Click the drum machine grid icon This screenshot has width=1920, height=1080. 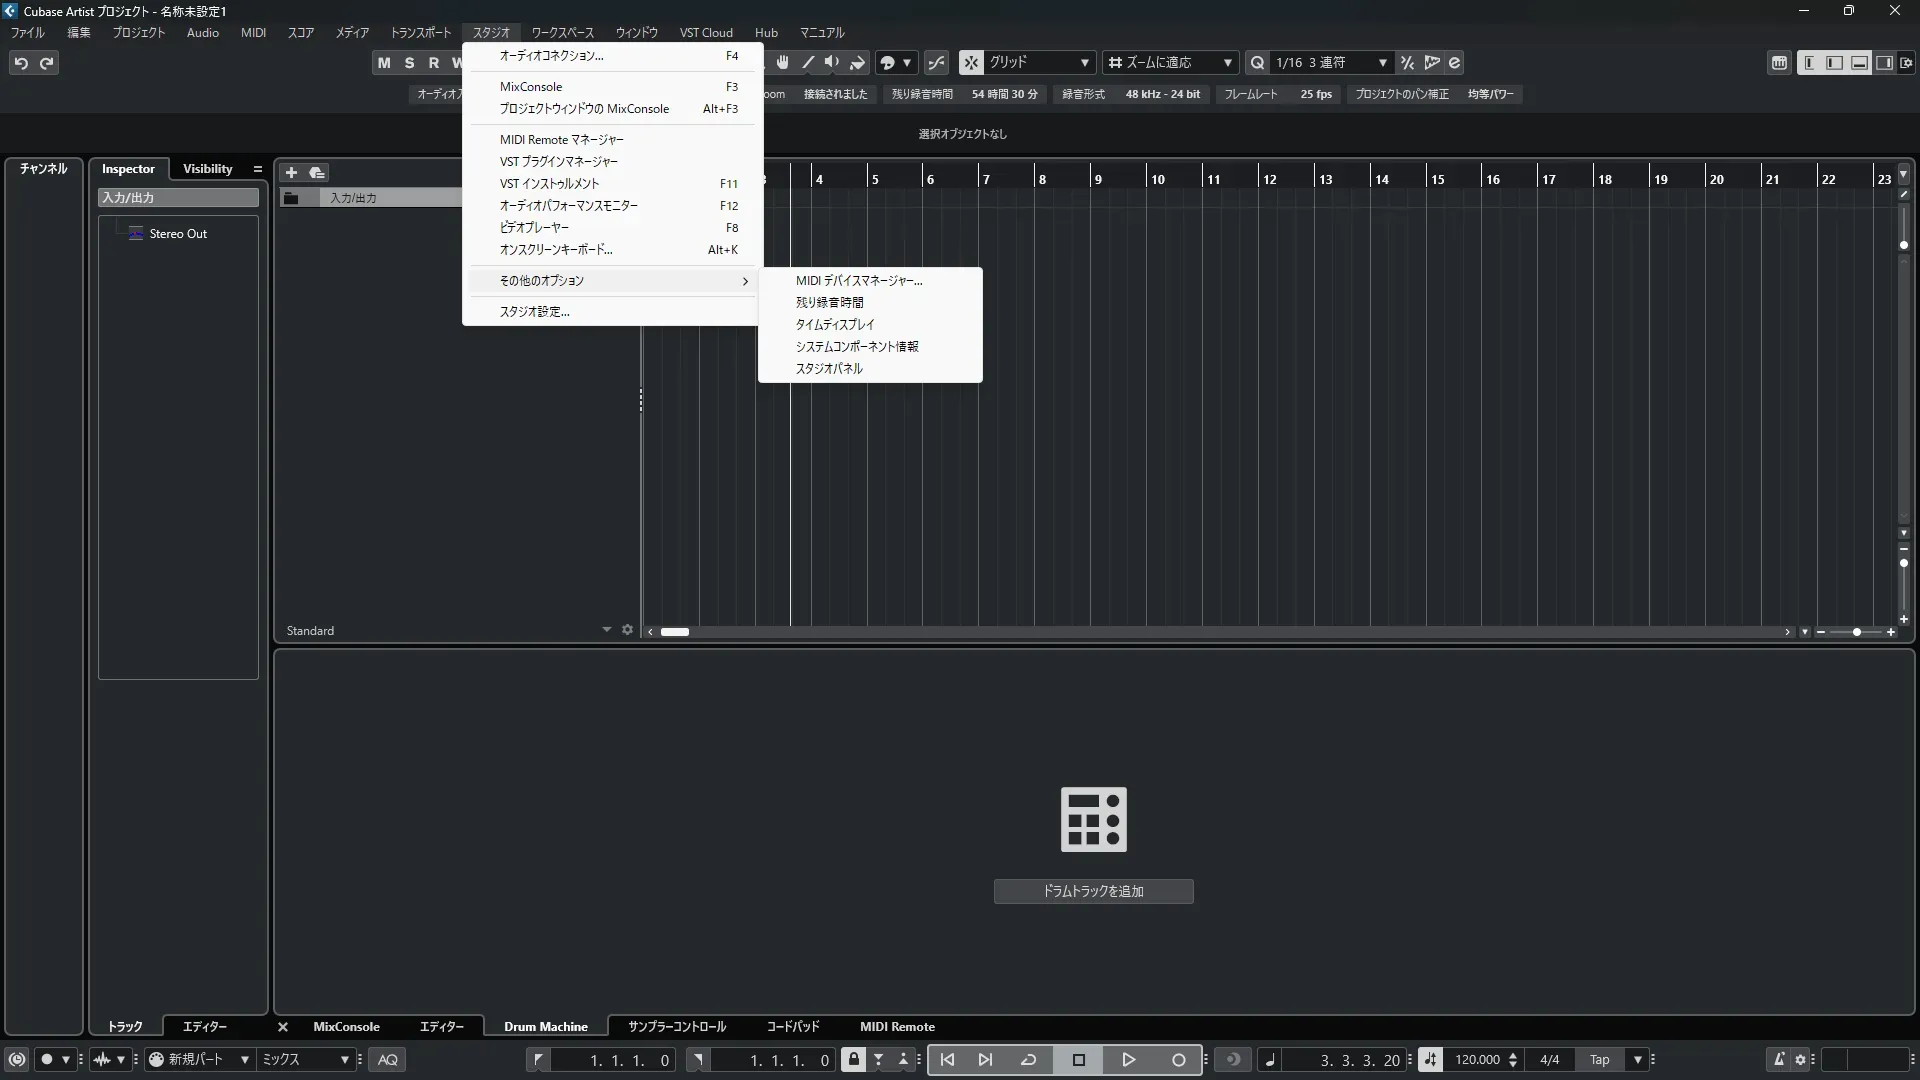[1093, 819]
